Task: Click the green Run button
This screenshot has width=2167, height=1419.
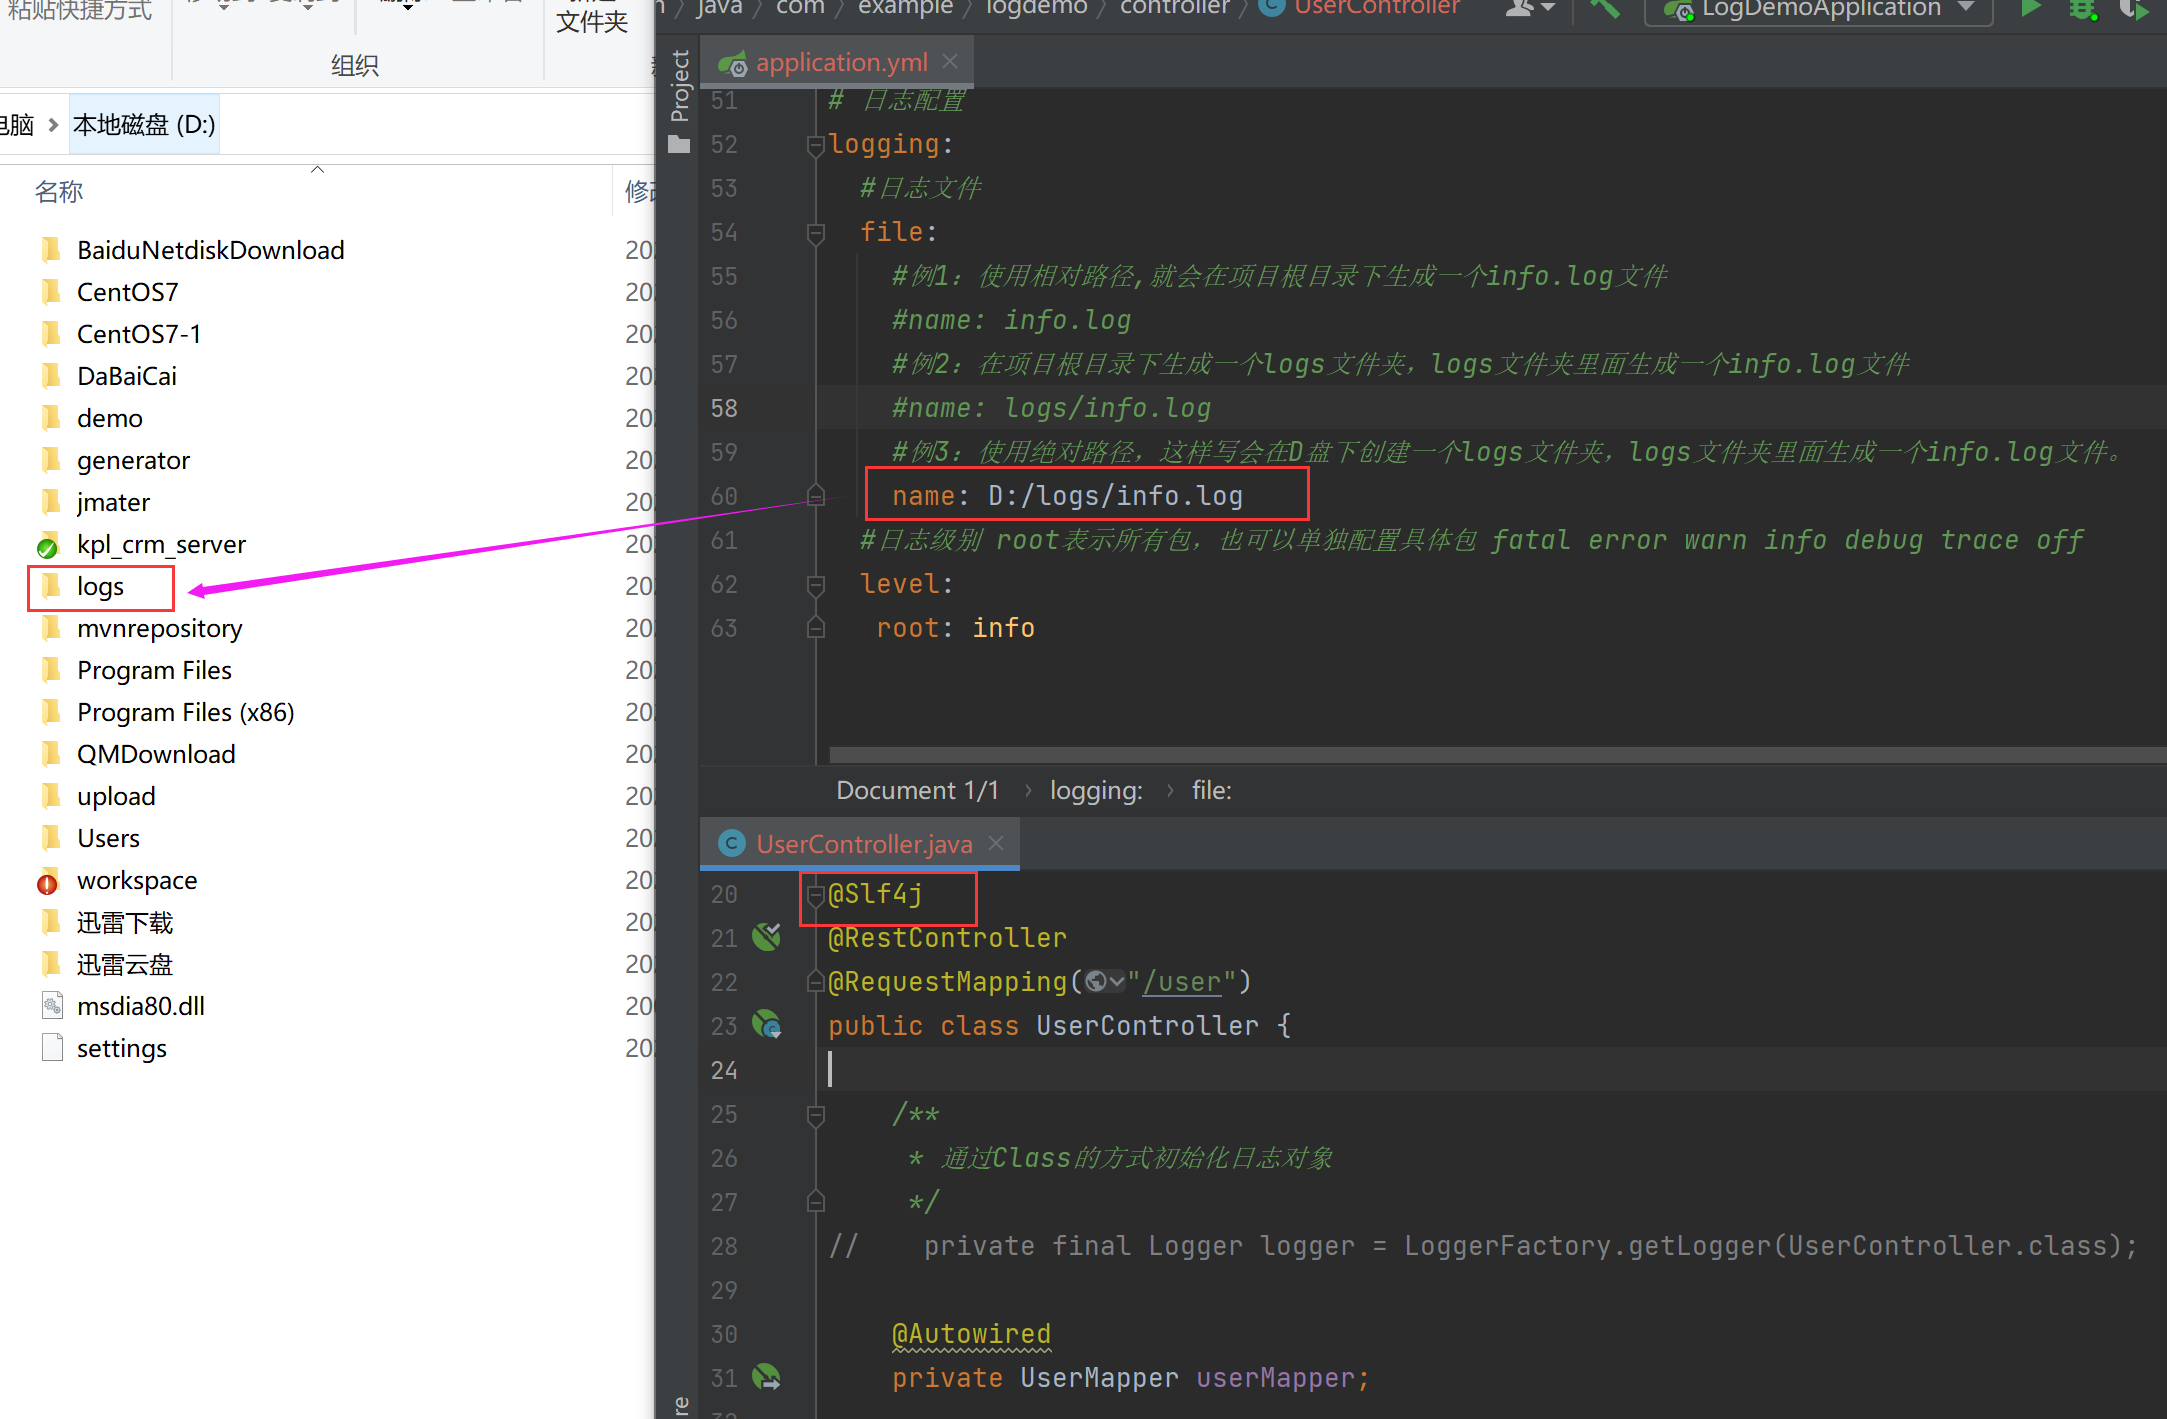Action: click(x=2030, y=9)
